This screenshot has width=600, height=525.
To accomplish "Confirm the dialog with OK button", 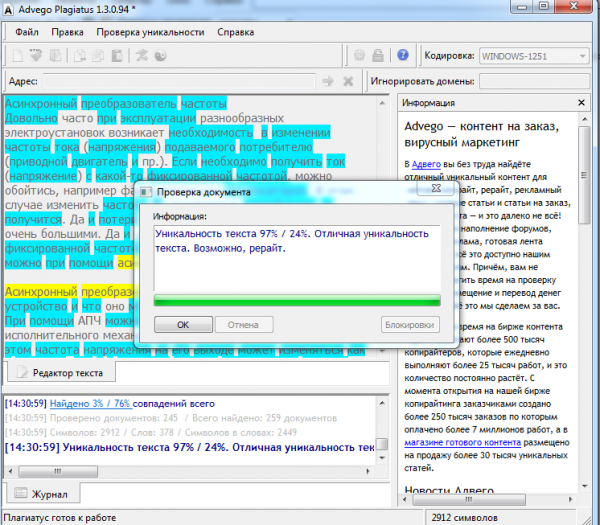I will (183, 325).
